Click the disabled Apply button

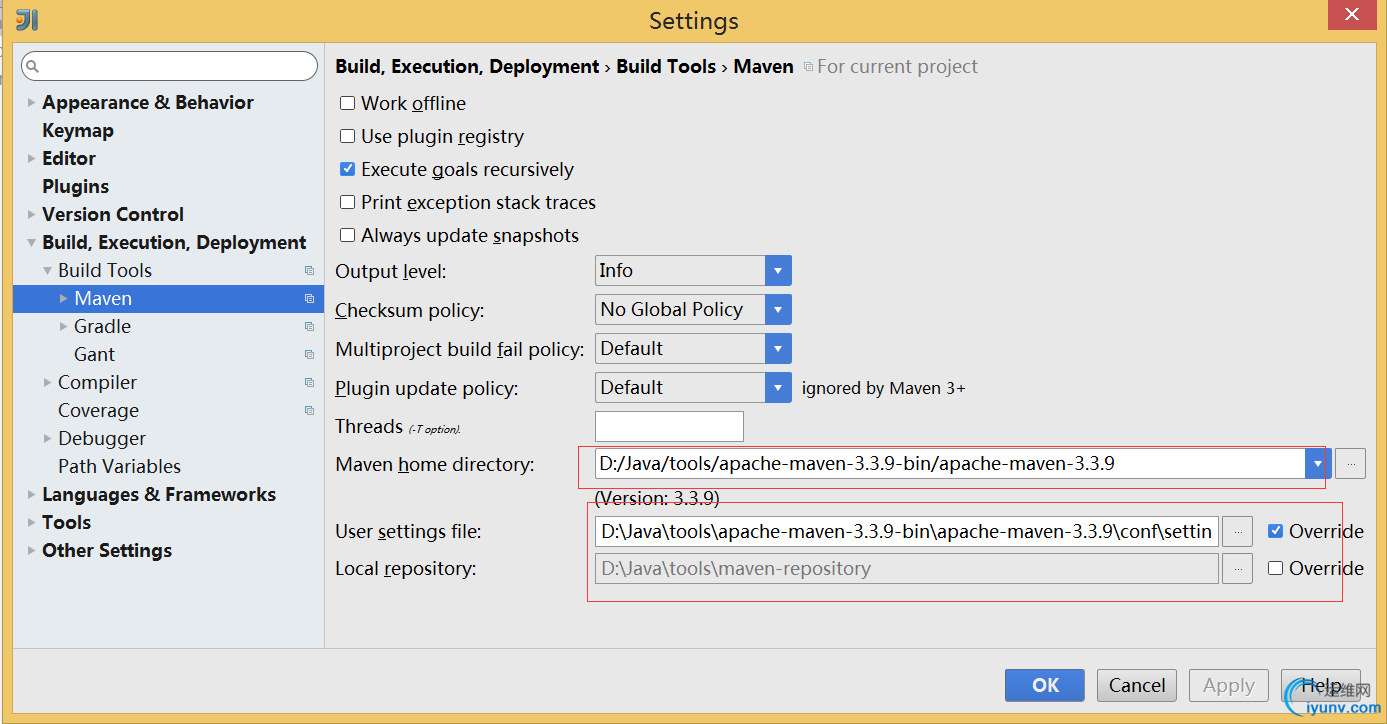pos(1228,685)
